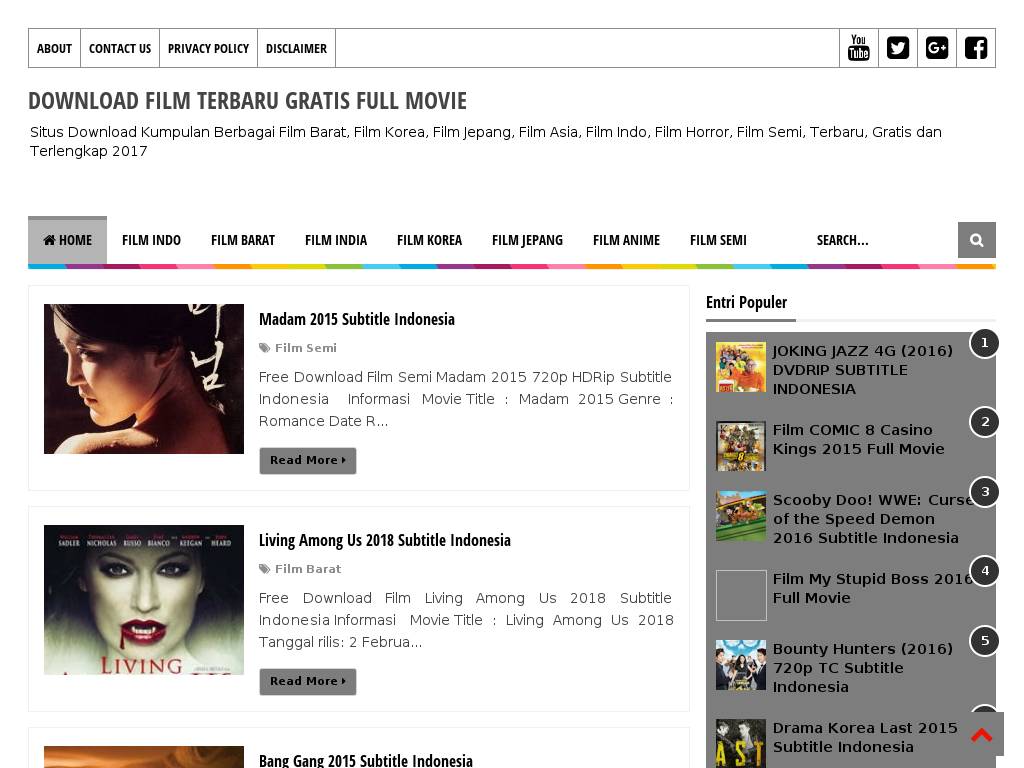Click the site title Download Film Terbaru
The height and width of the screenshot is (768, 1024).
click(x=248, y=101)
